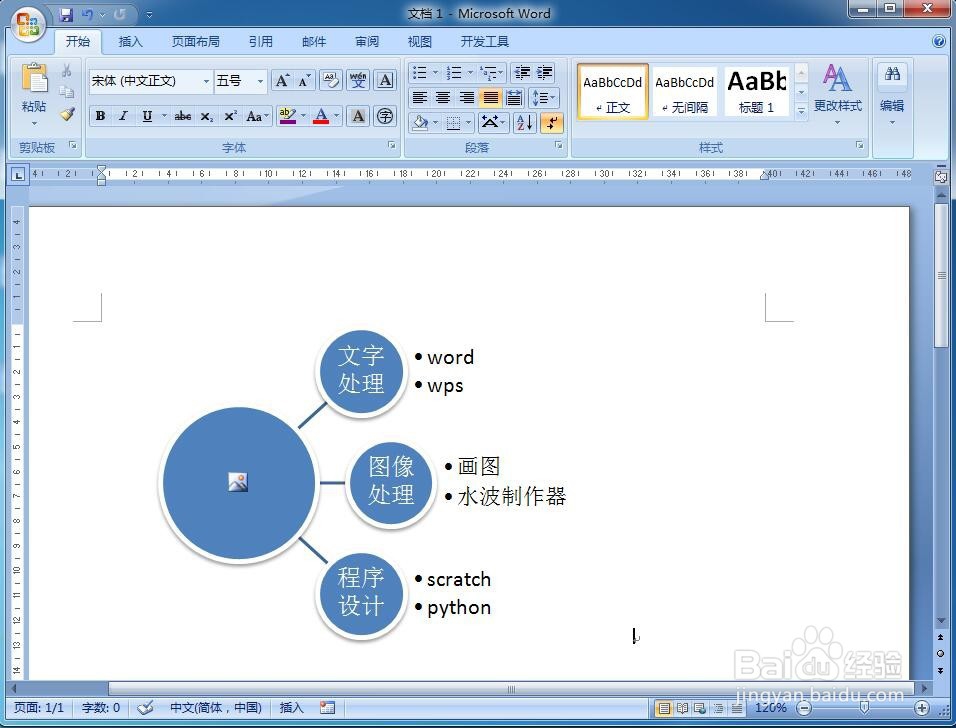Open the font size dropdown
The image size is (956, 728).
260,81
